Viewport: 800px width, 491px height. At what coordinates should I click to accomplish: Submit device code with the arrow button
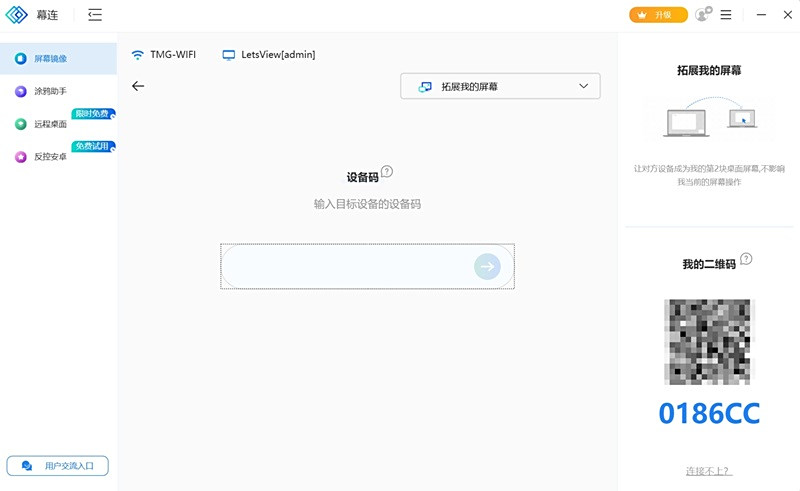click(487, 266)
